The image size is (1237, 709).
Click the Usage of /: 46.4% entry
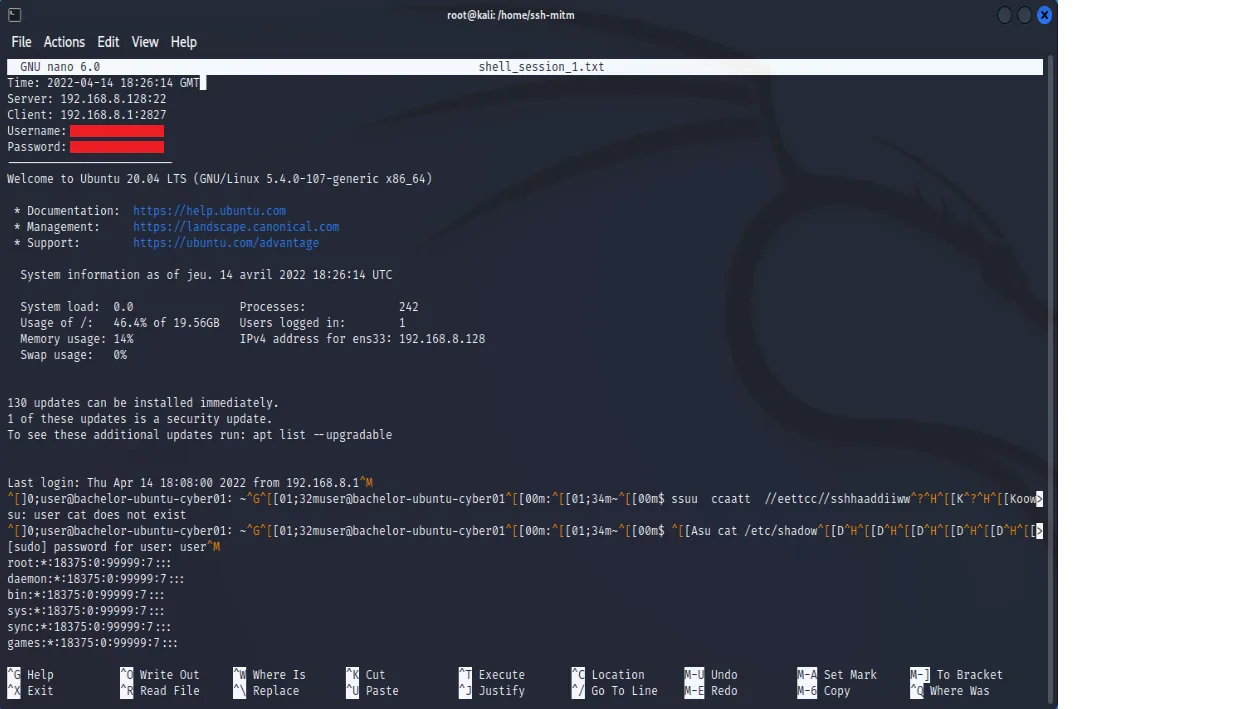[x=120, y=323]
